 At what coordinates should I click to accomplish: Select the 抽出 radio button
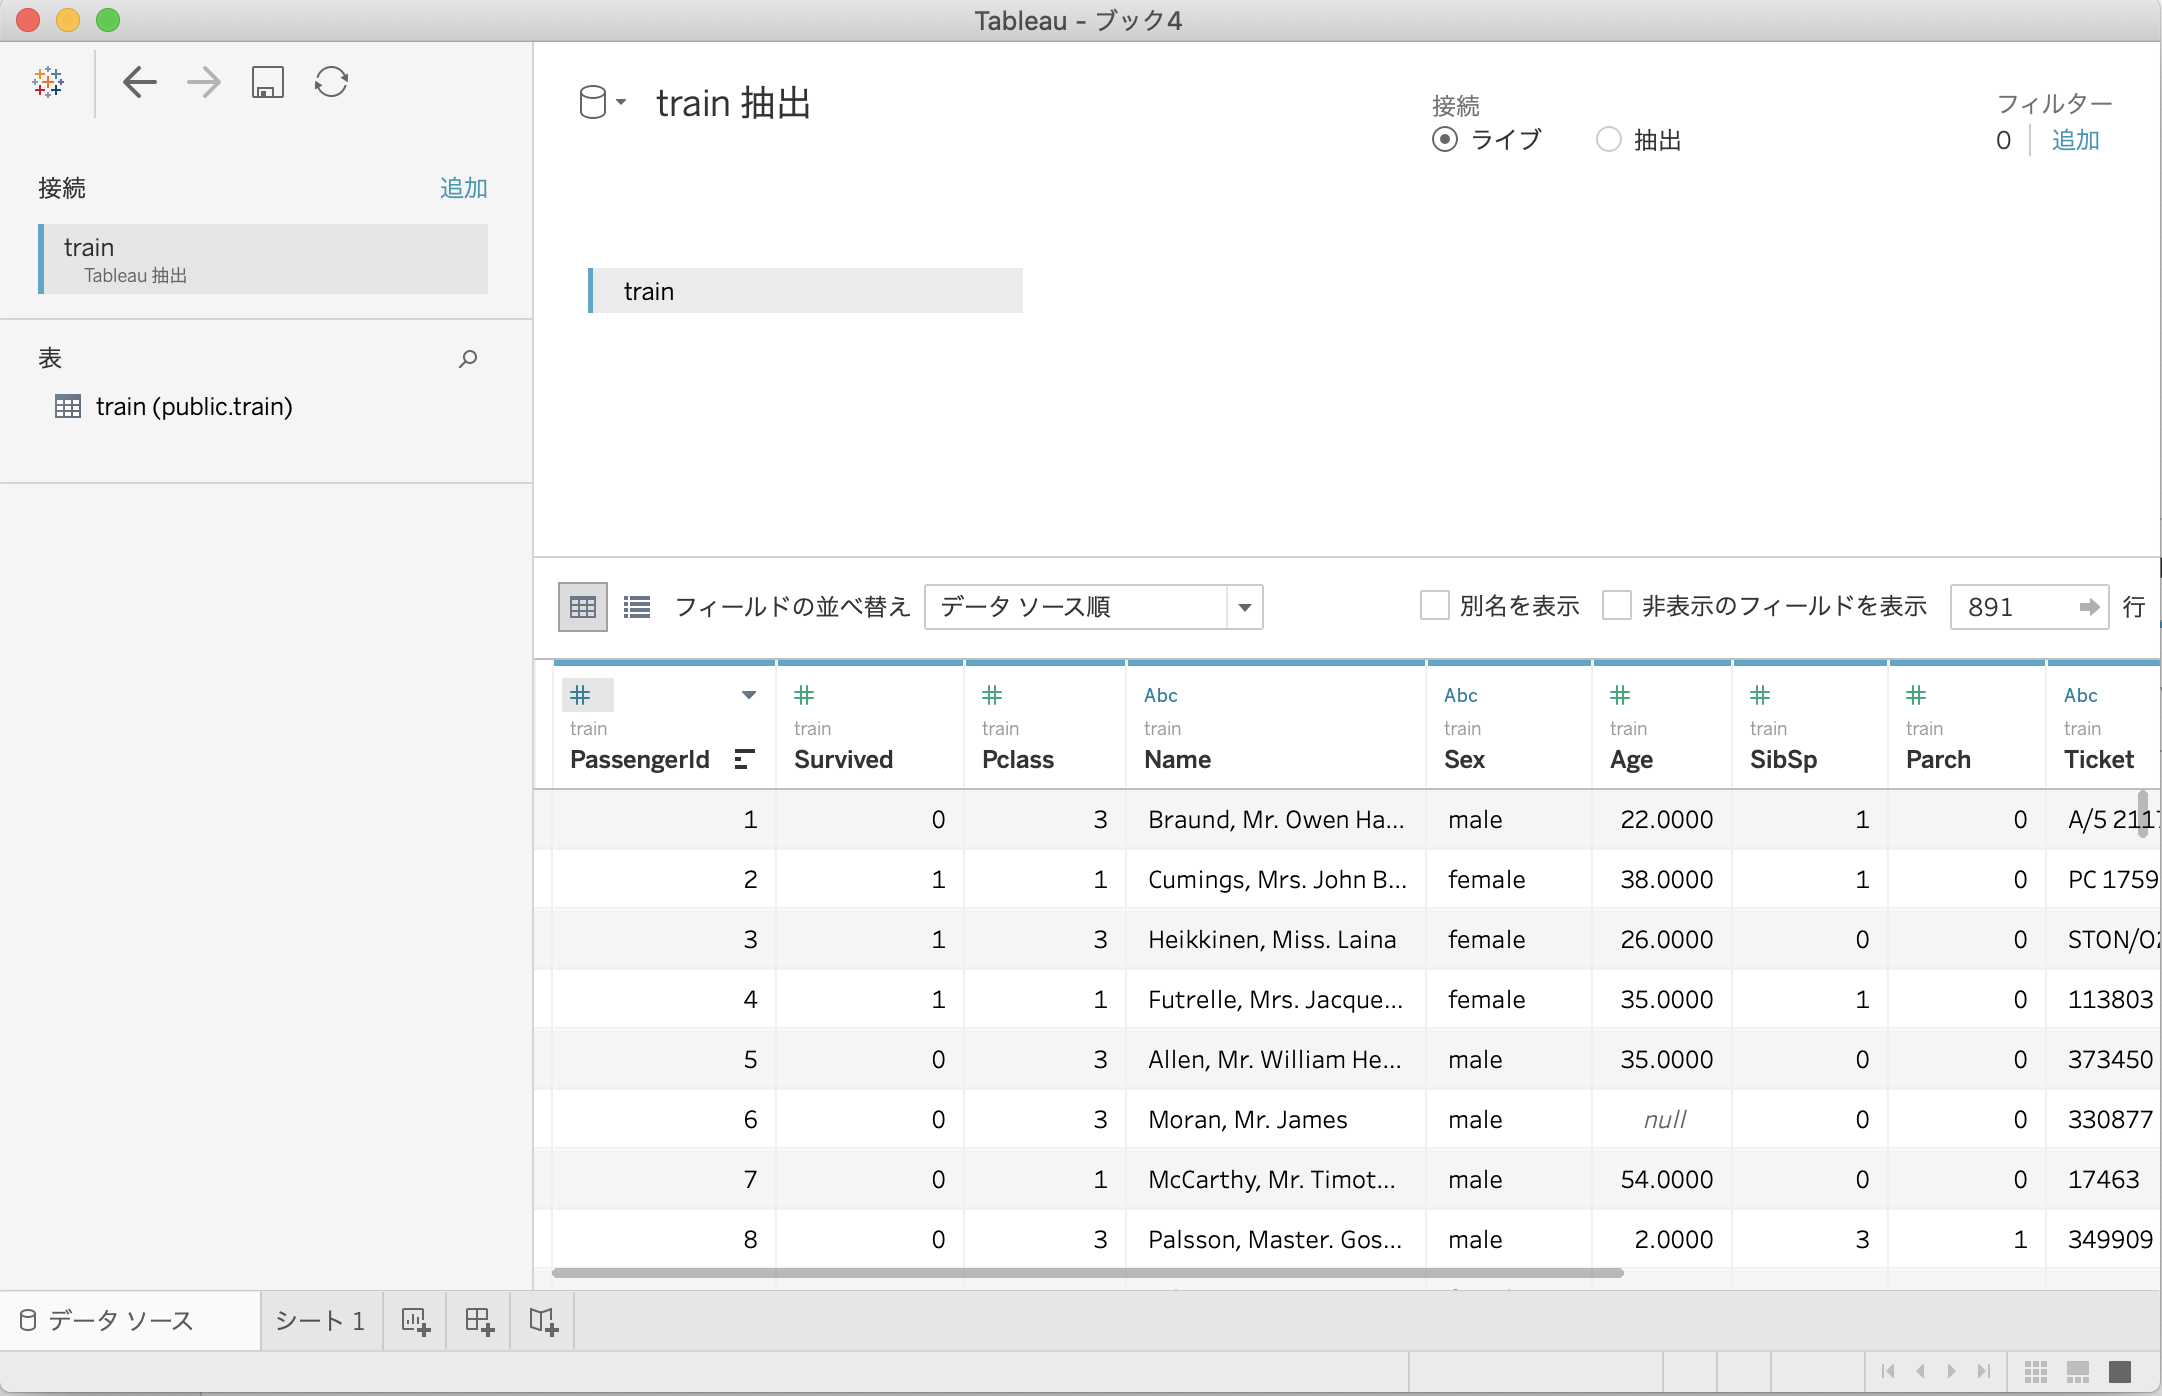pos(1609,140)
